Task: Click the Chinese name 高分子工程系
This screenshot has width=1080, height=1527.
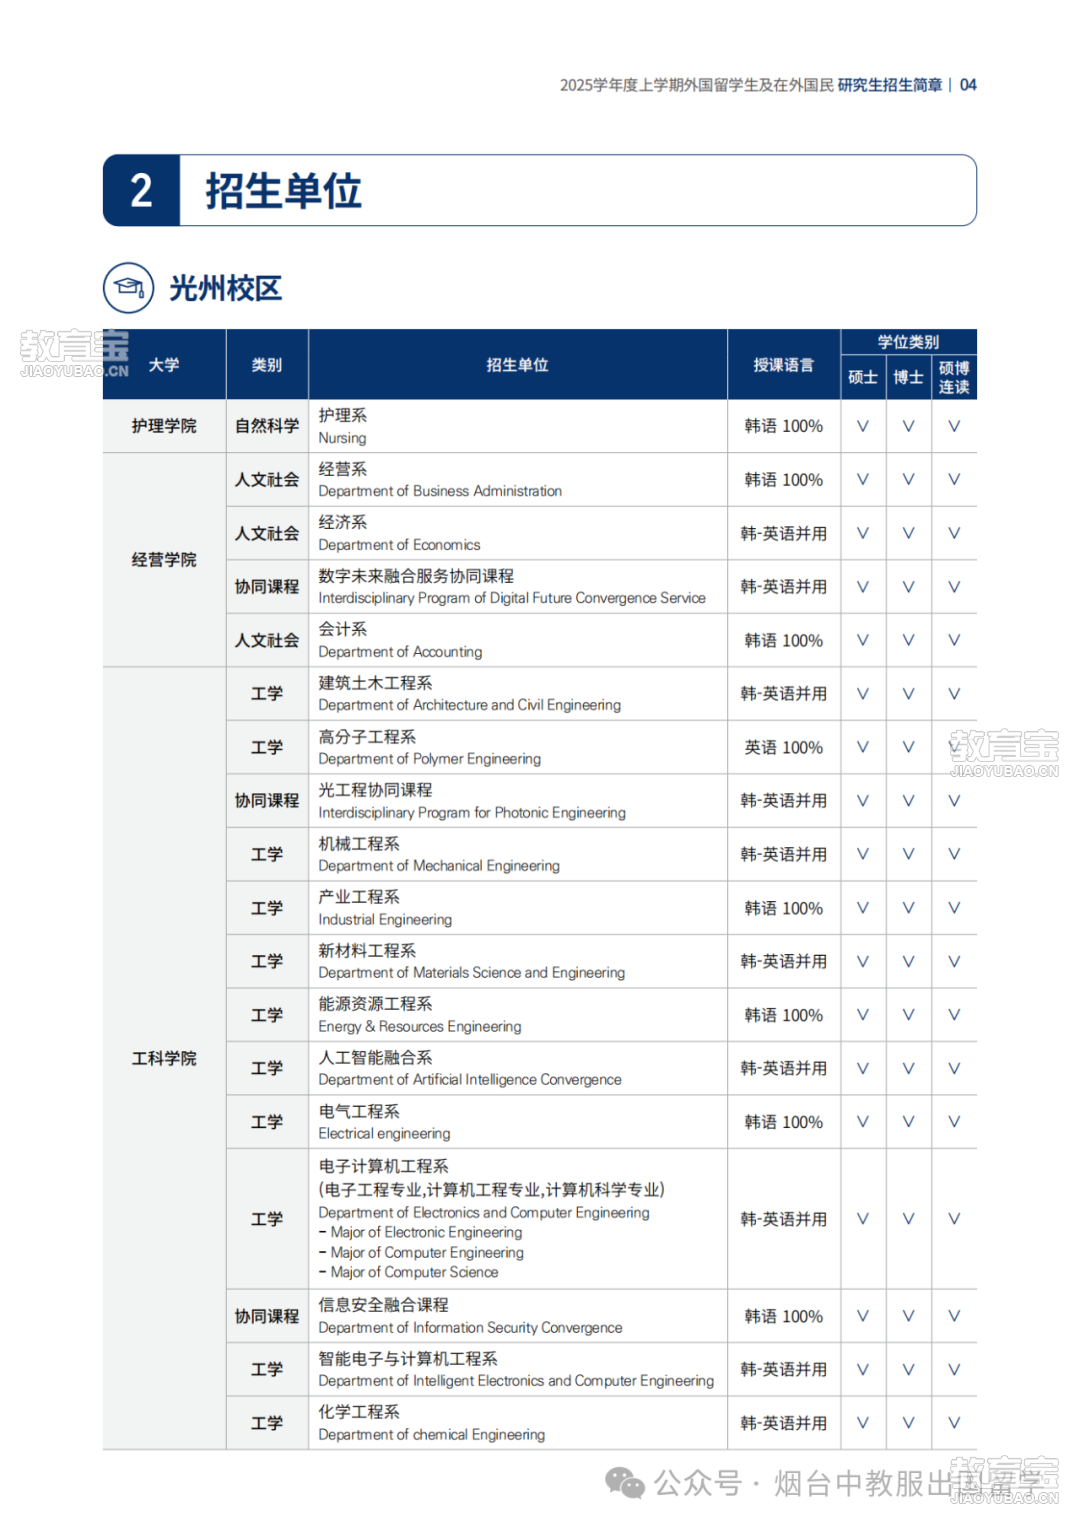Action: 367,737
